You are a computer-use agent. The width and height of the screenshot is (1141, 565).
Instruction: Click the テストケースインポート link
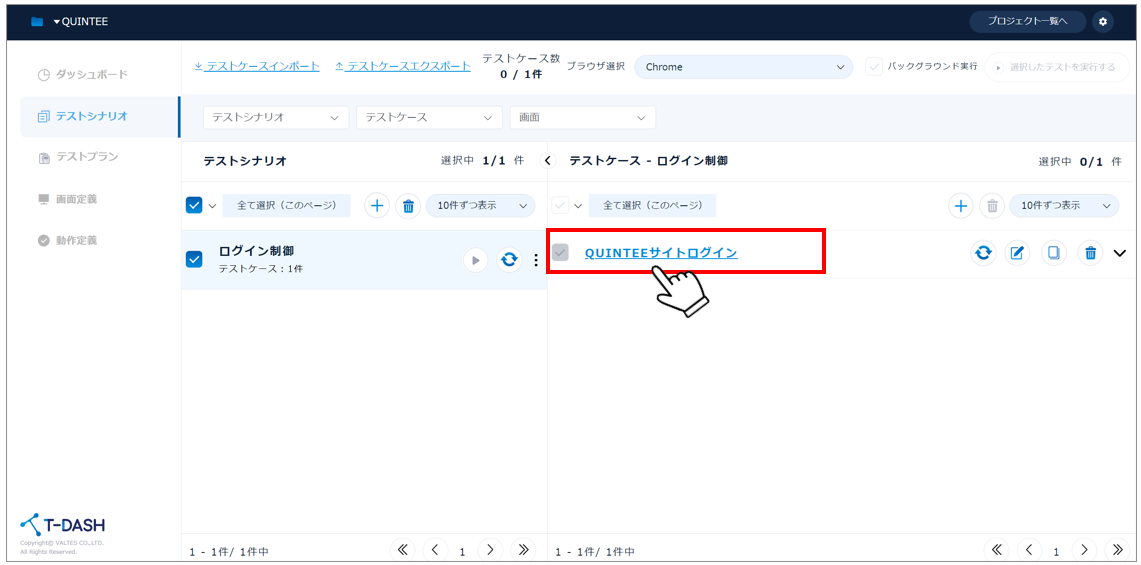coord(257,66)
